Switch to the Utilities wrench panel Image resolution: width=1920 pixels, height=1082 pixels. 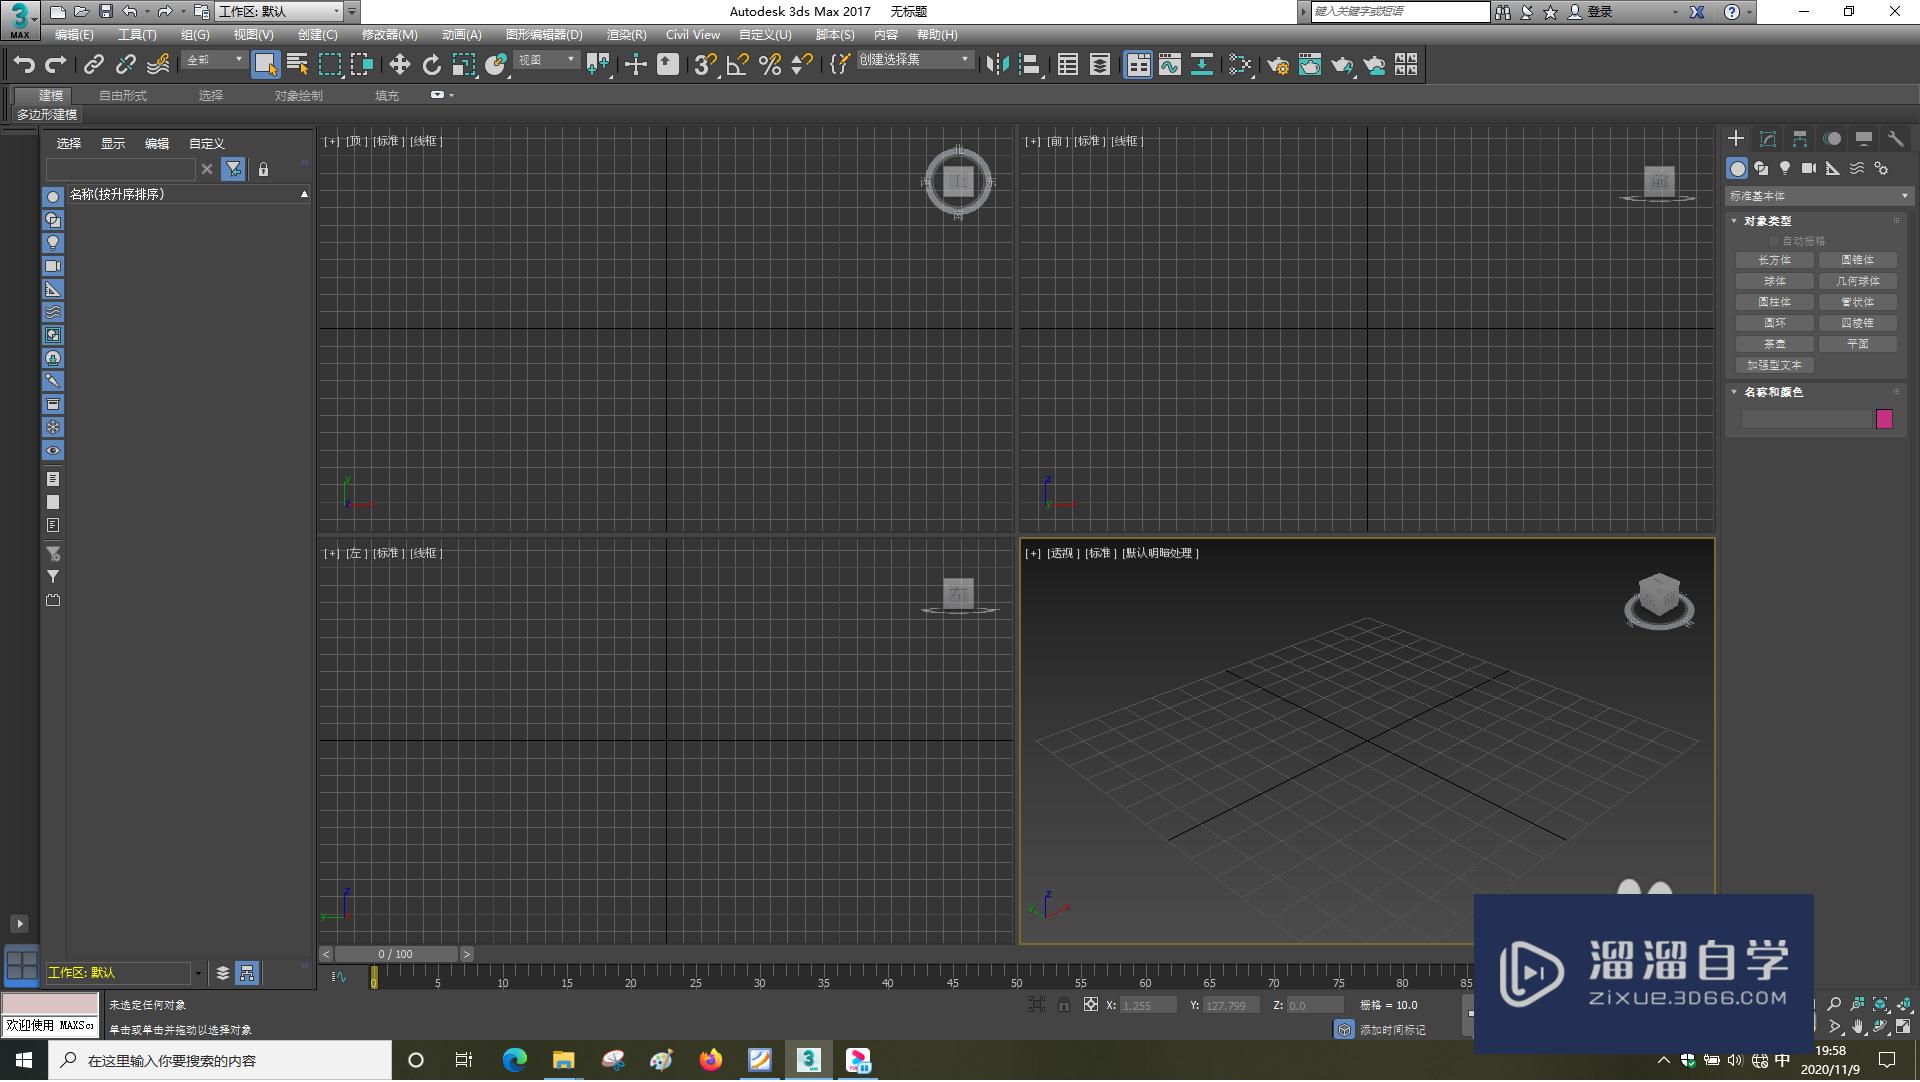pyautogui.click(x=1895, y=139)
